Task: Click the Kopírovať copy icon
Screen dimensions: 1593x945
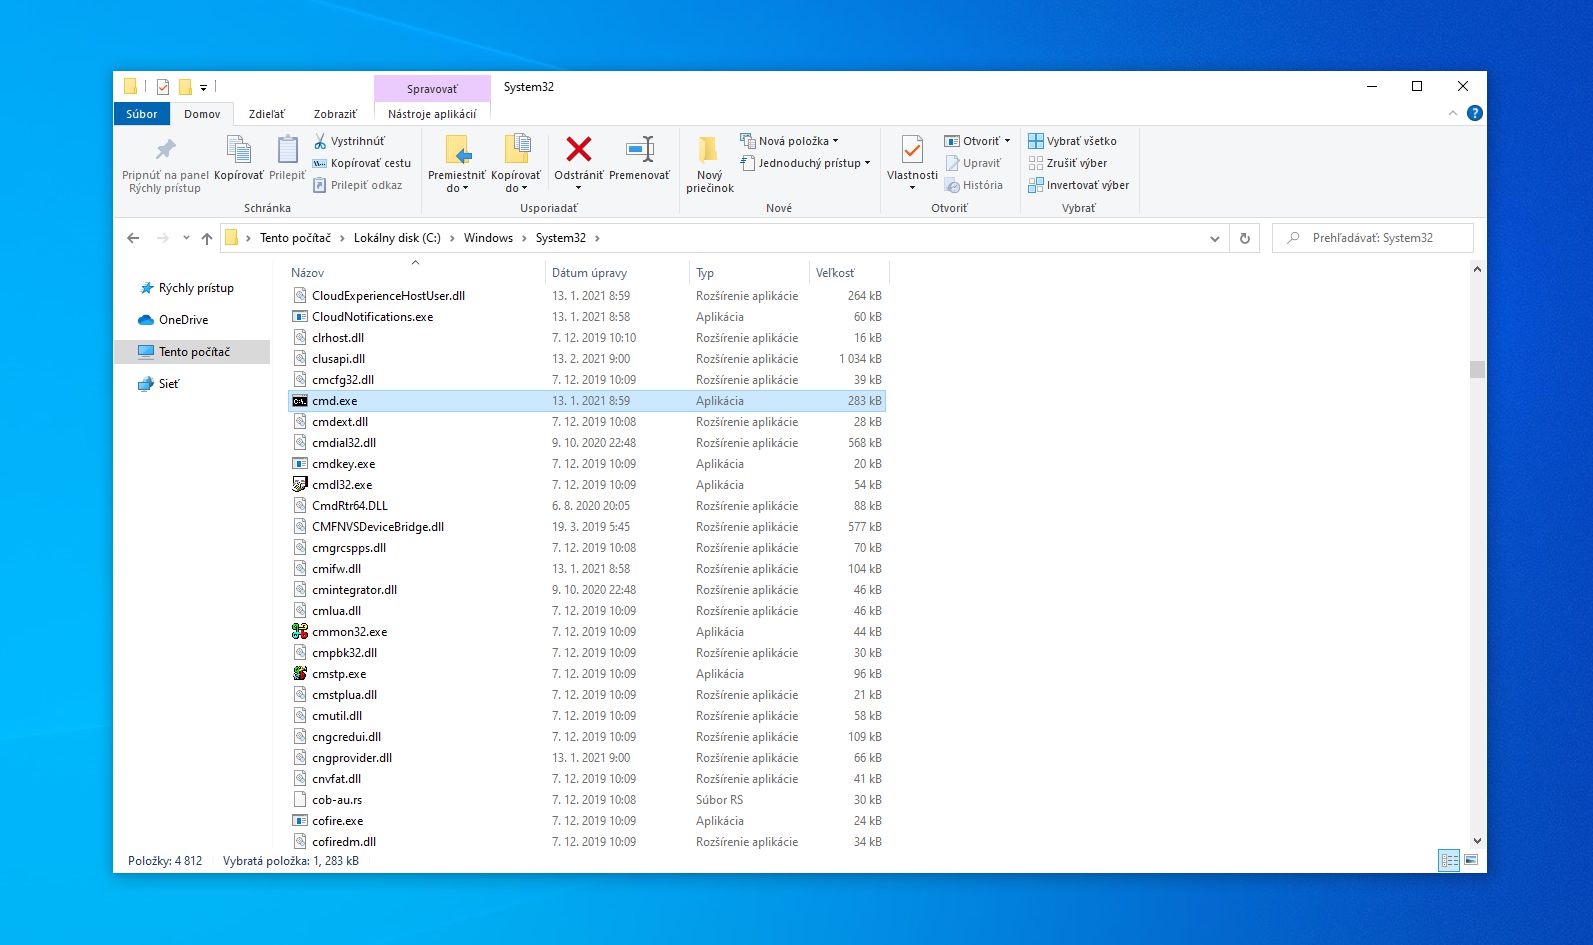Action: (x=239, y=158)
